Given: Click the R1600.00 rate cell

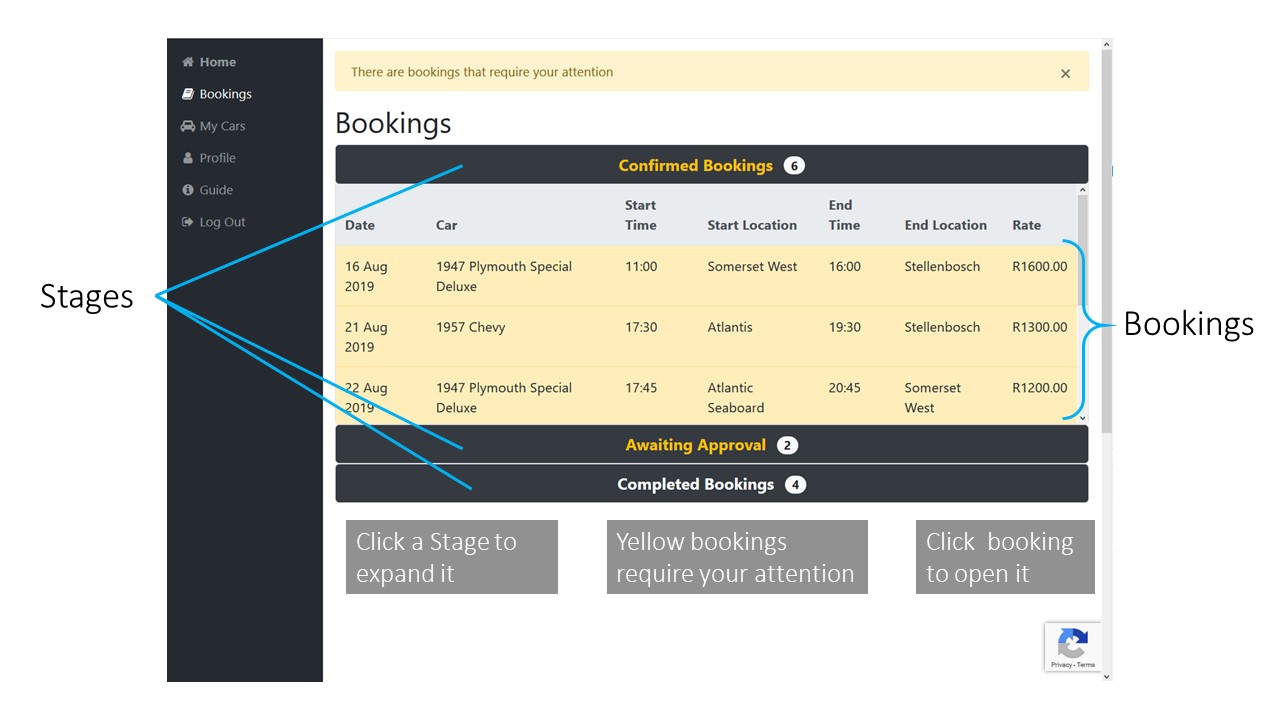Looking at the screenshot, I should 1039,267.
